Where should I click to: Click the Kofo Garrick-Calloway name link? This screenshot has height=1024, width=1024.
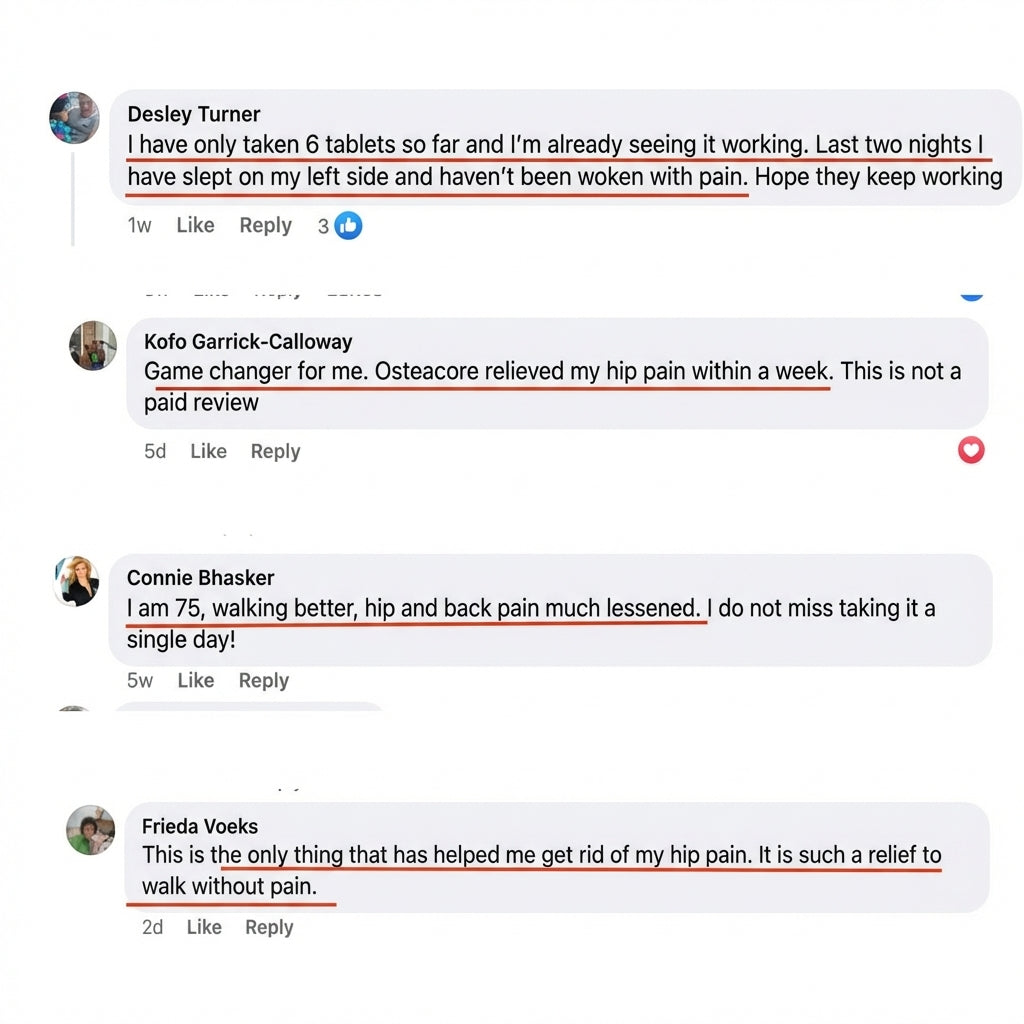pos(248,342)
